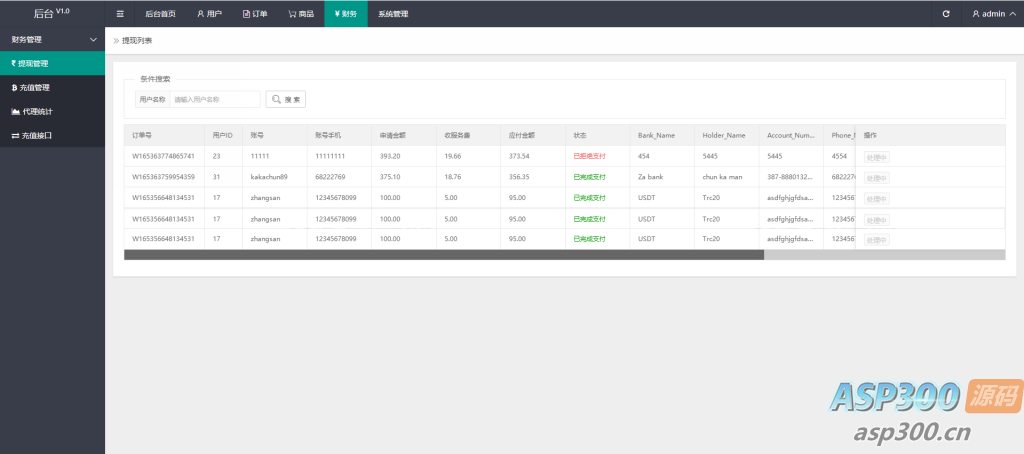Image resolution: width=1024 pixels, height=454 pixels.
Task: Click the magnifier icon in search button
Action: pyautogui.click(x=277, y=100)
